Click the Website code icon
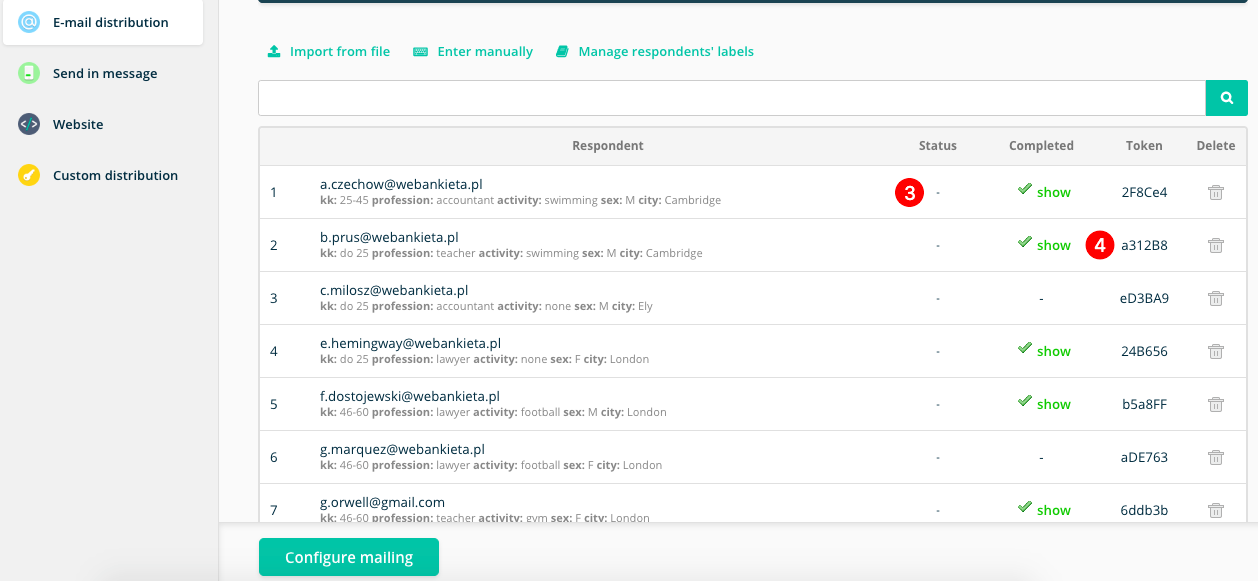1258x581 pixels. click(x=29, y=124)
